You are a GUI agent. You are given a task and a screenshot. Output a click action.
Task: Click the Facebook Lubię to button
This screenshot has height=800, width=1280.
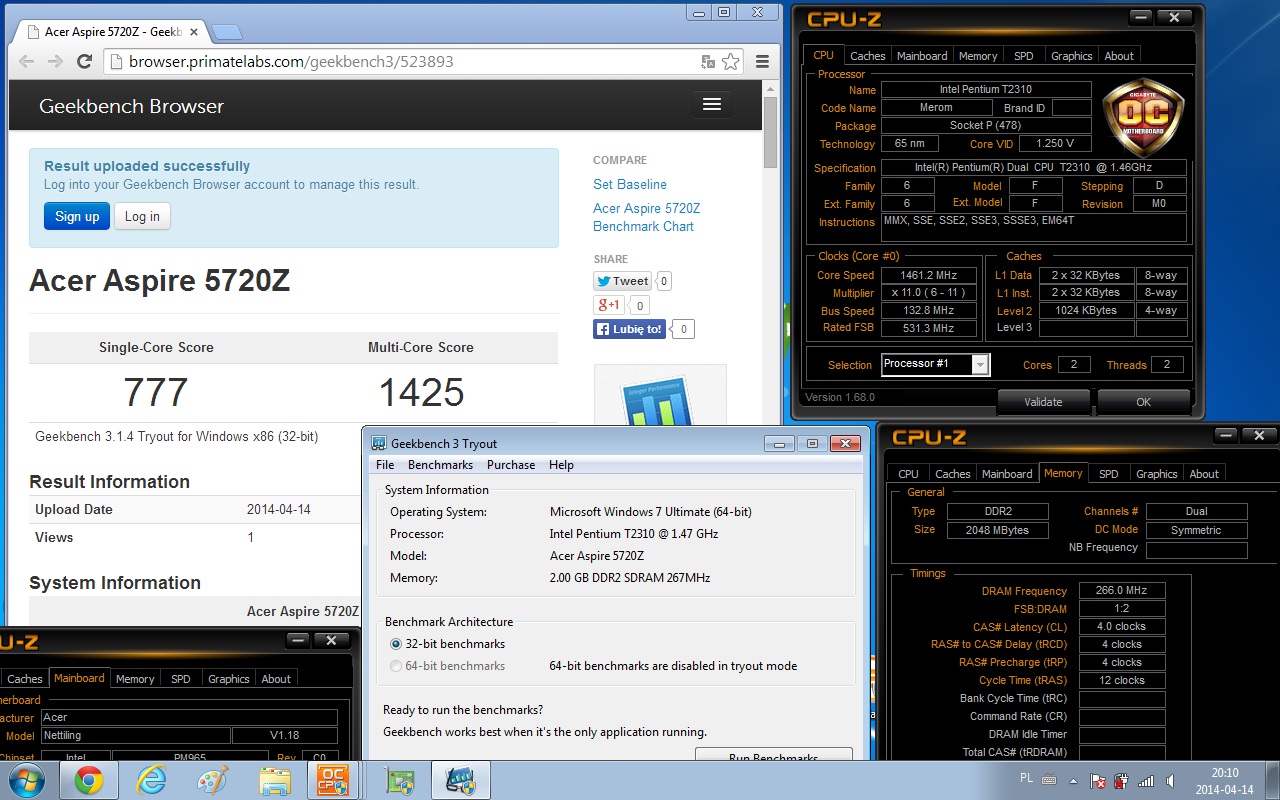point(629,329)
